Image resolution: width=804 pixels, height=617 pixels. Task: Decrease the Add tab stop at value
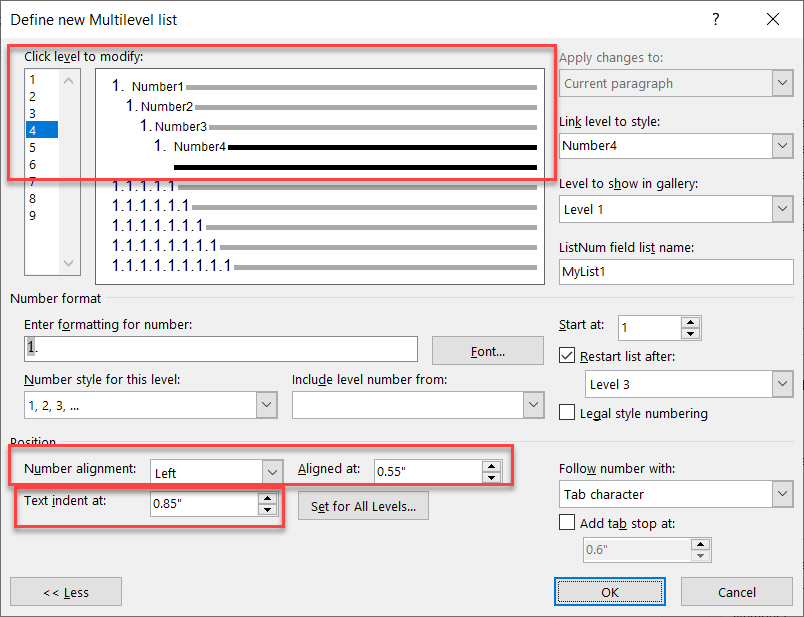[x=701, y=554]
